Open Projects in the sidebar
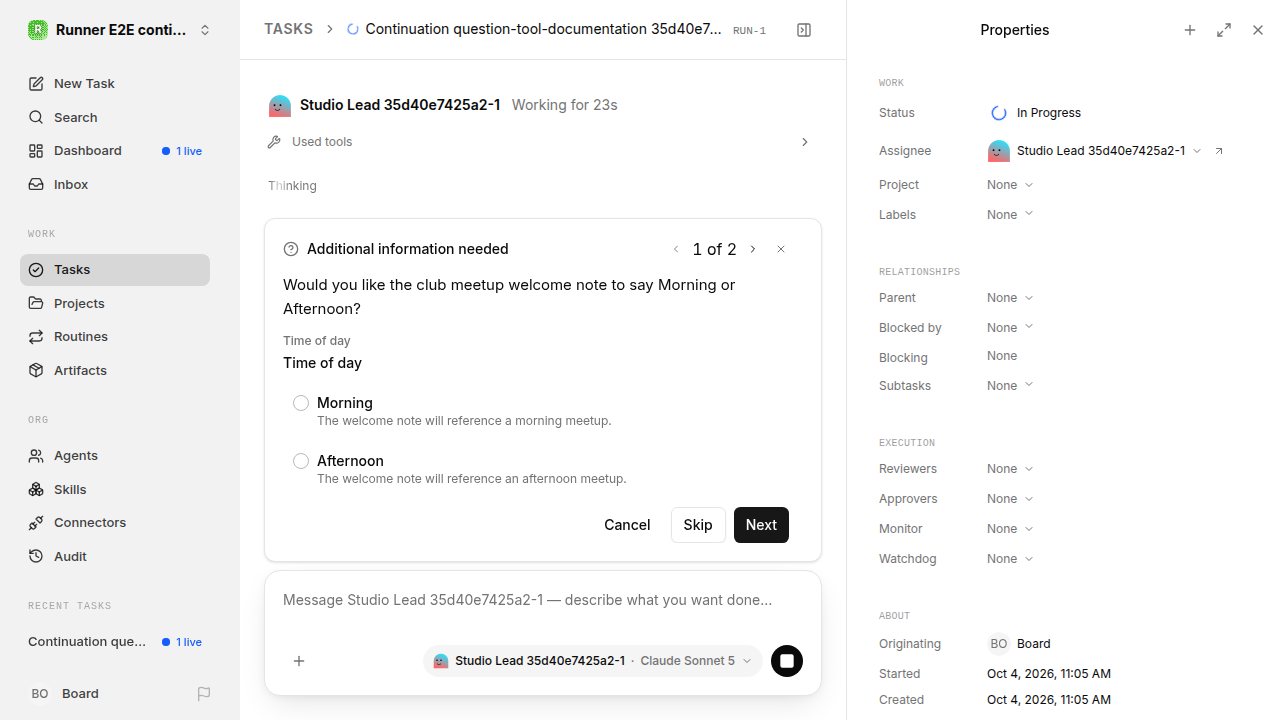Viewport: 1280px width, 720px height. [115, 304]
